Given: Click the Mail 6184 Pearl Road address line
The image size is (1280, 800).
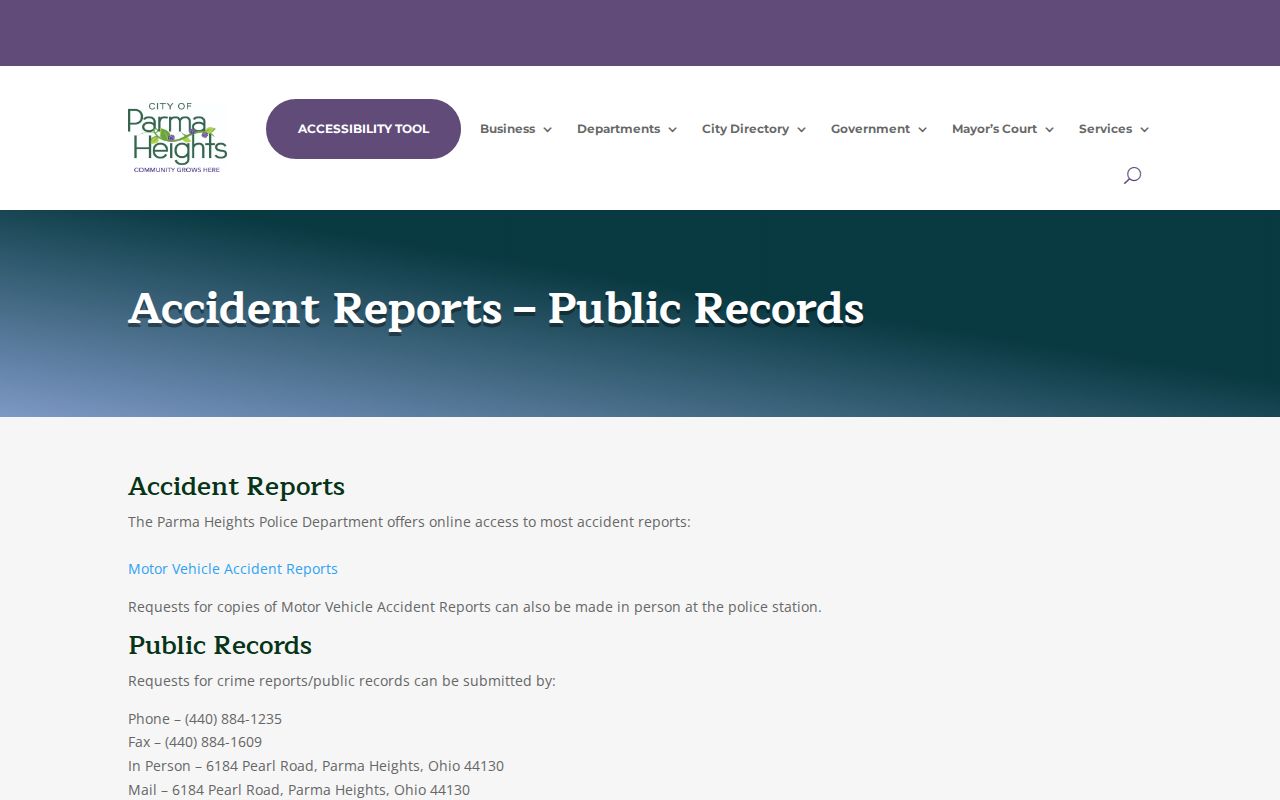Looking at the screenshot, I should [299, 790].
